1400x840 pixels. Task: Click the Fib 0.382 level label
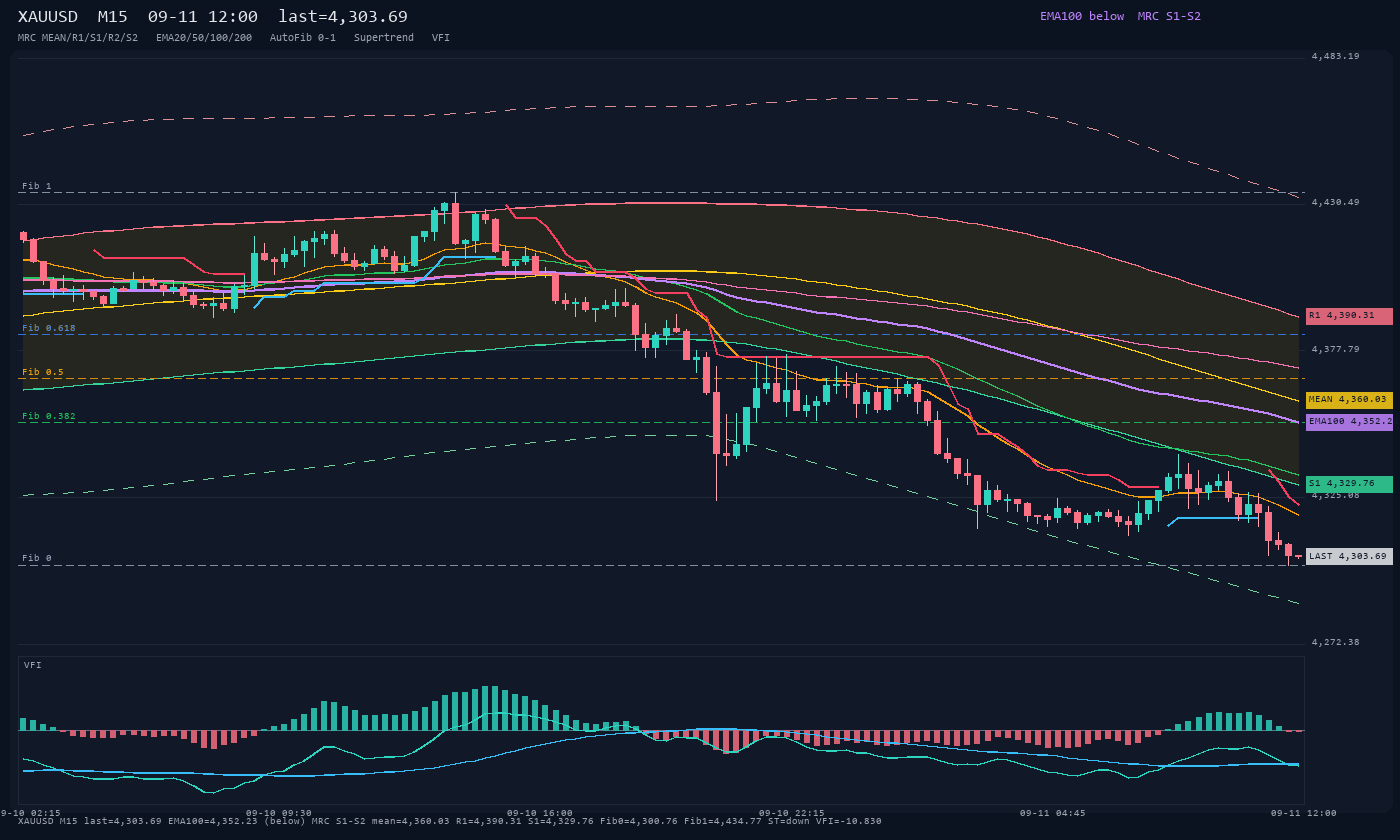pos(49,416)
